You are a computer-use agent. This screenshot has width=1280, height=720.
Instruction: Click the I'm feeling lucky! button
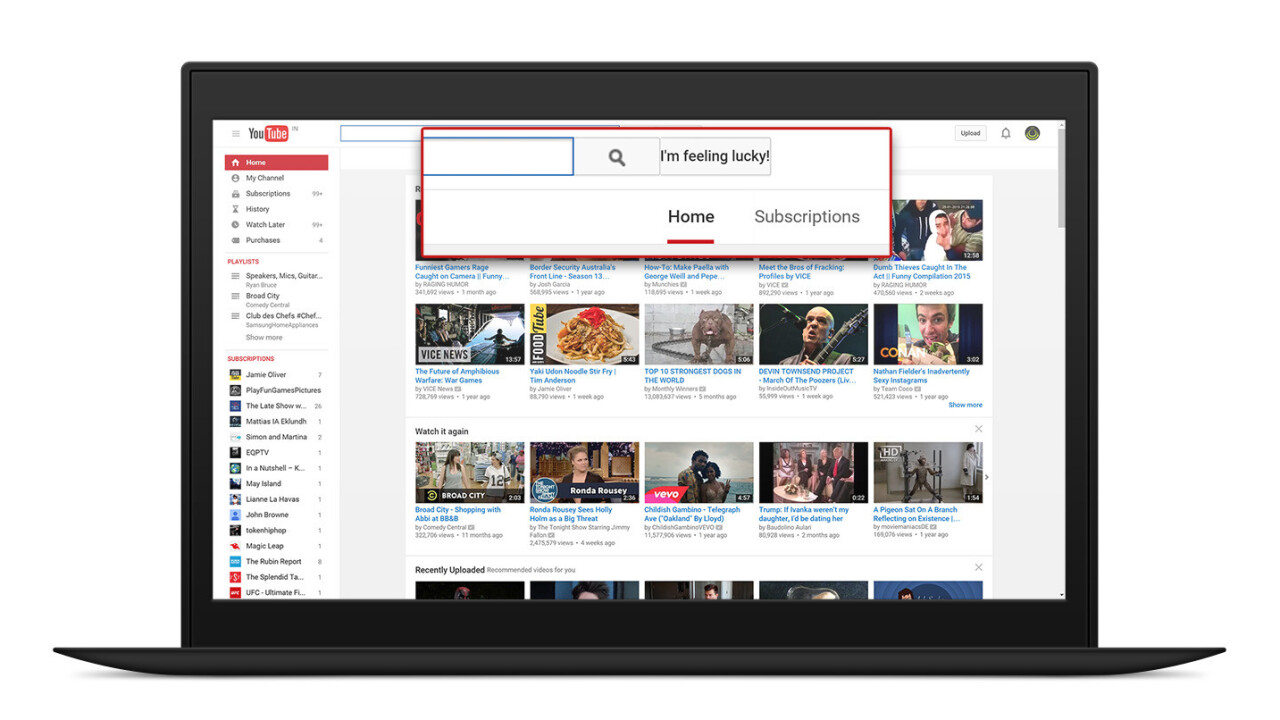point(715,157)
